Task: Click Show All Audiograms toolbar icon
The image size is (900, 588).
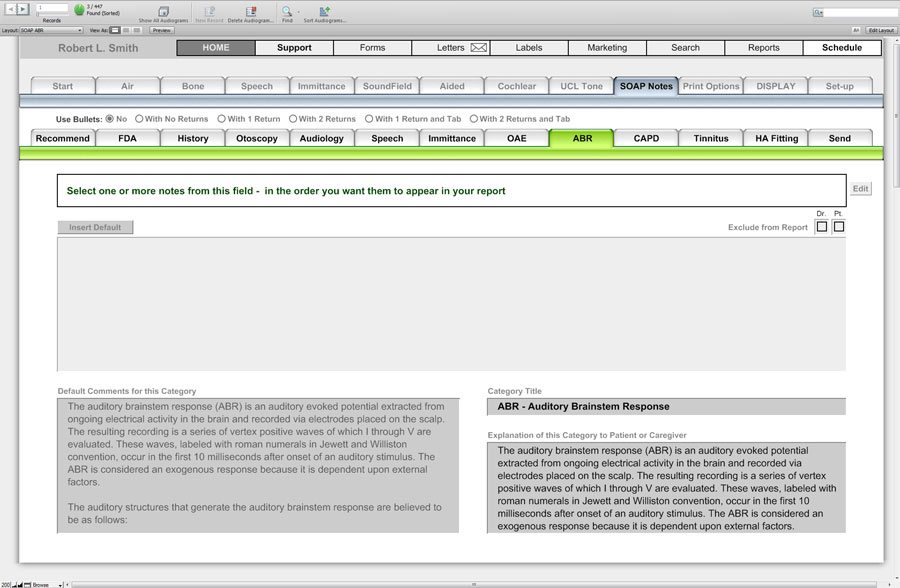Action: point(164,11)
